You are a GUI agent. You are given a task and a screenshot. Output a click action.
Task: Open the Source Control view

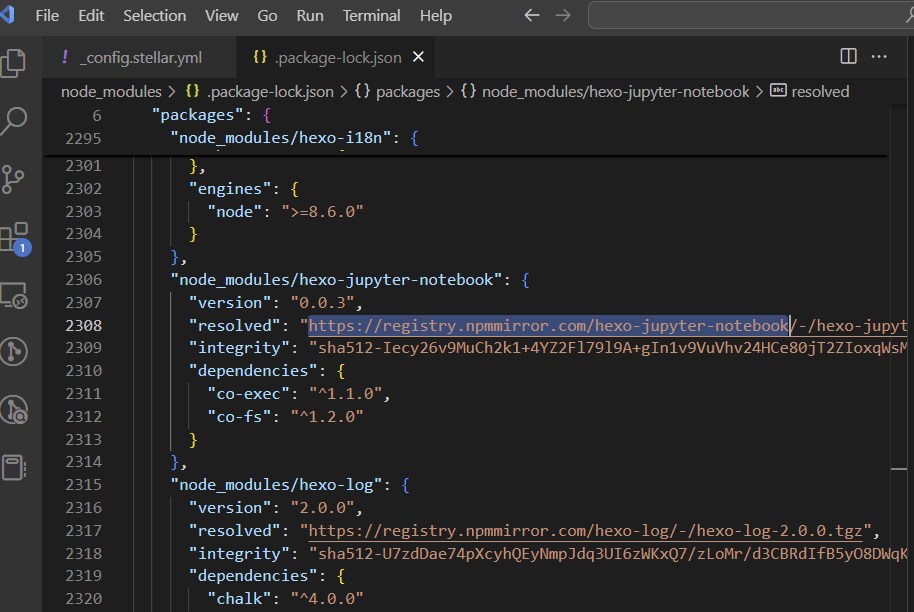point(14,179)
